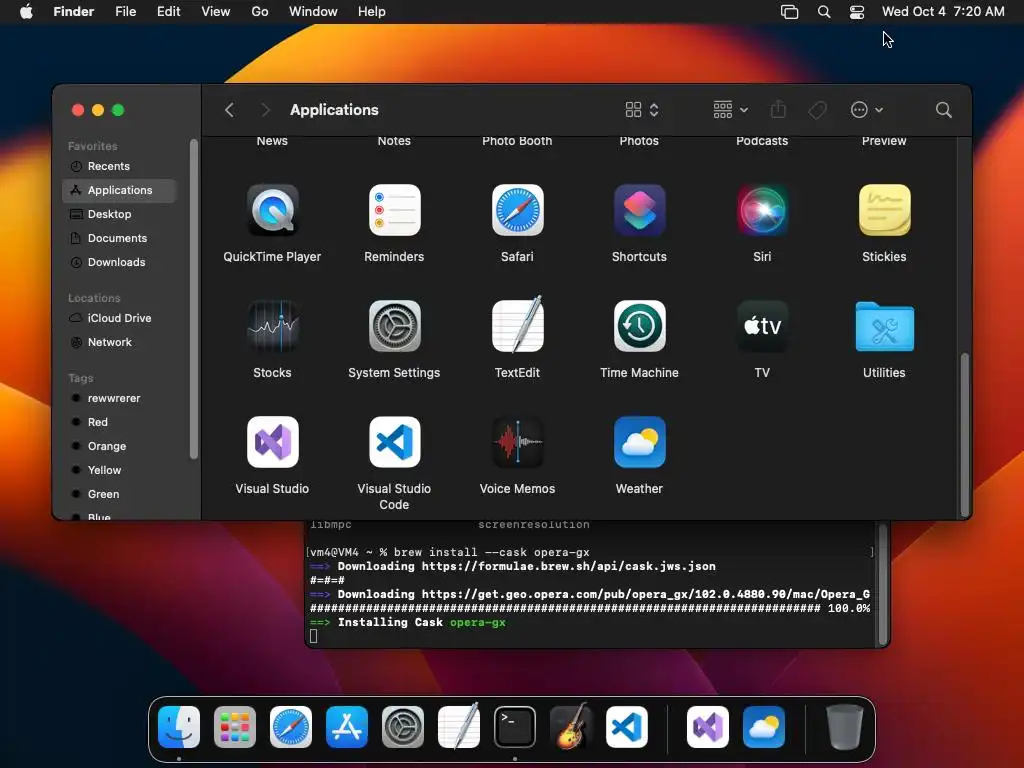Open Visual Studio Code in Finder window
The width and height of the screenshot is (1024, 768).
[394, 442]
